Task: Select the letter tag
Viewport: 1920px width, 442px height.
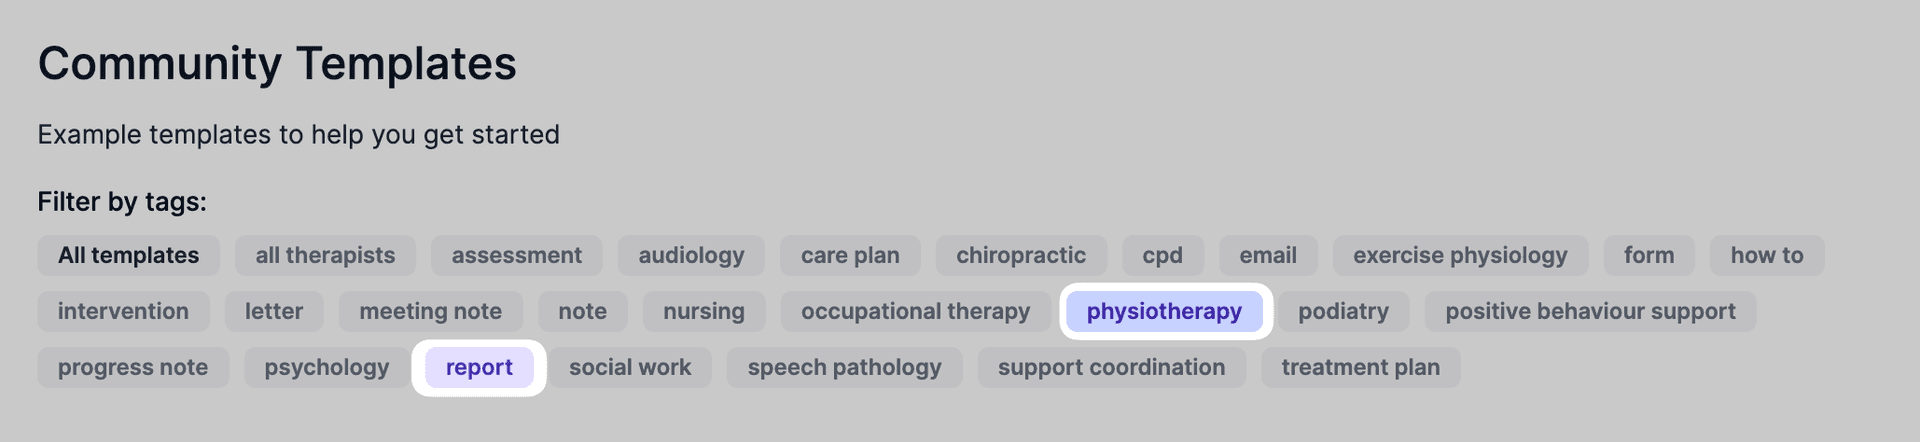Action: [273, 312]
